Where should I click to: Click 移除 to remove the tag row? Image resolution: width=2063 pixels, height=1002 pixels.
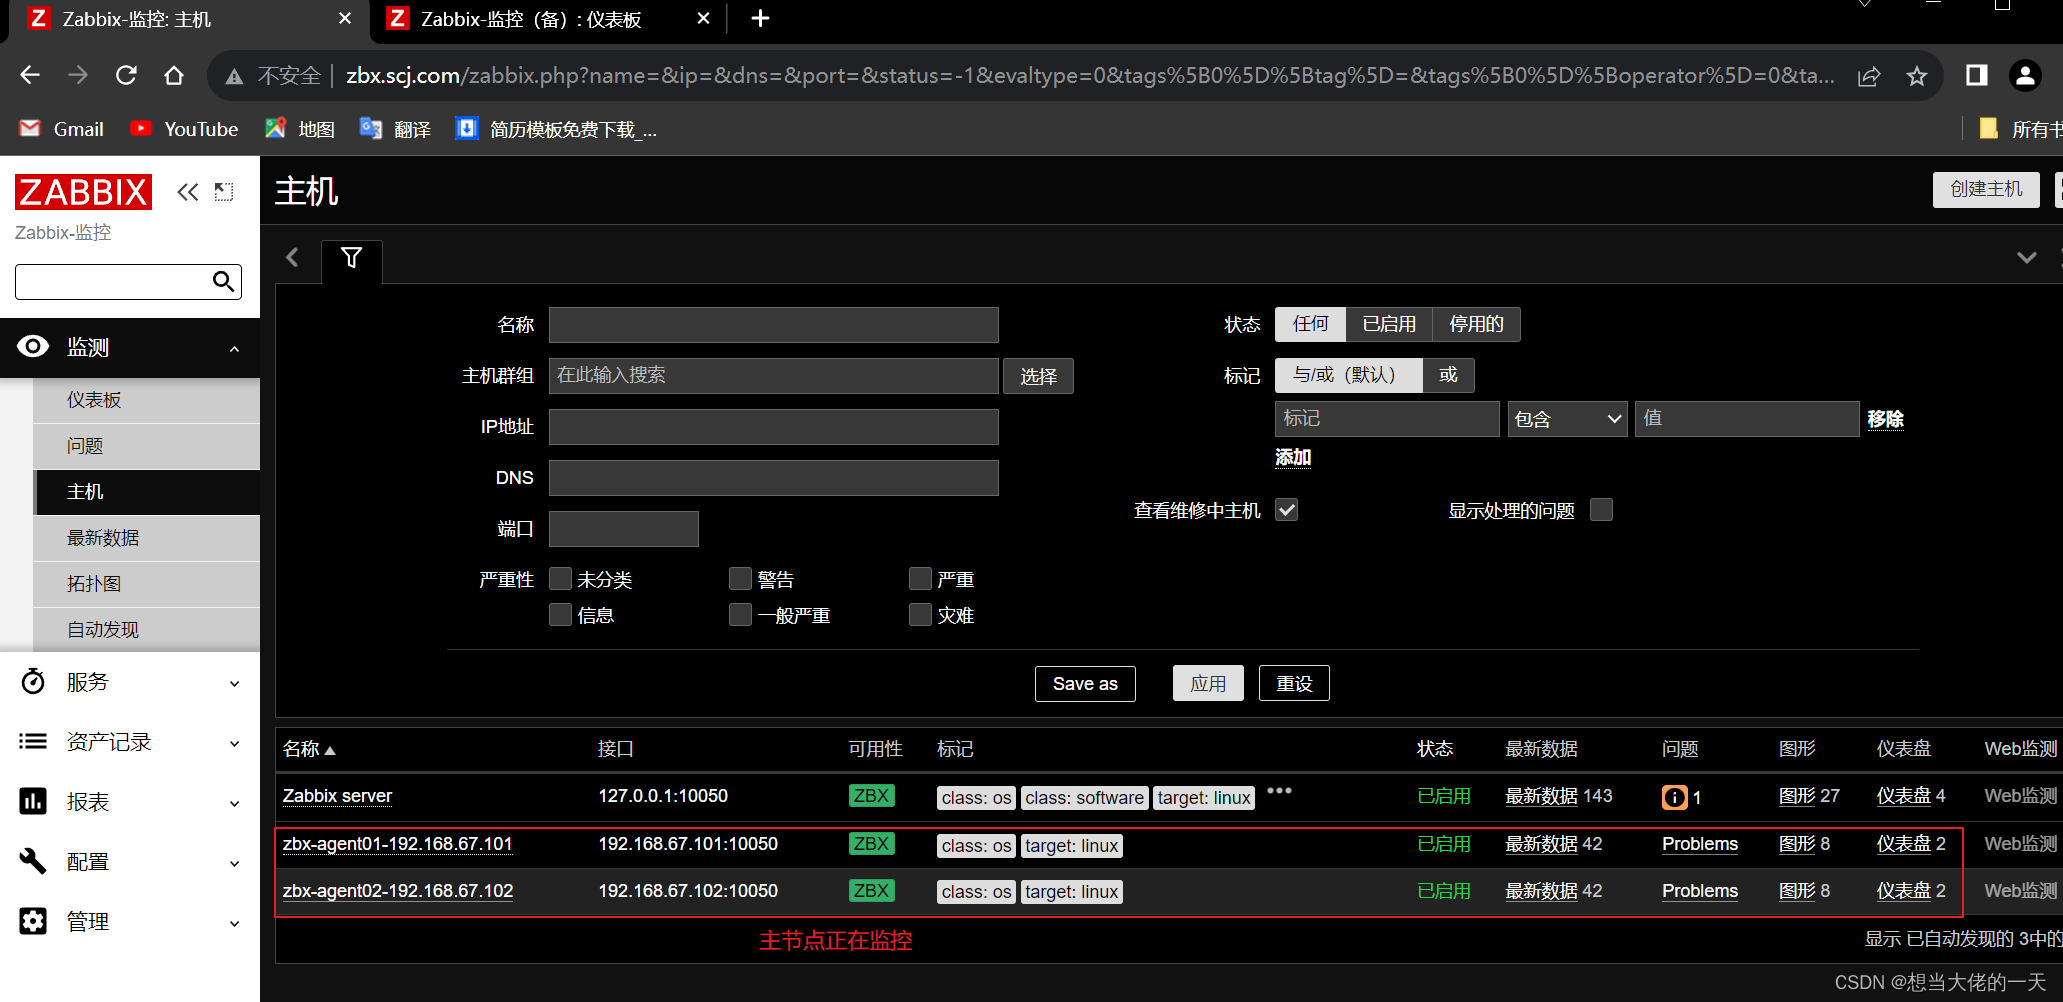coord(1885,419)
